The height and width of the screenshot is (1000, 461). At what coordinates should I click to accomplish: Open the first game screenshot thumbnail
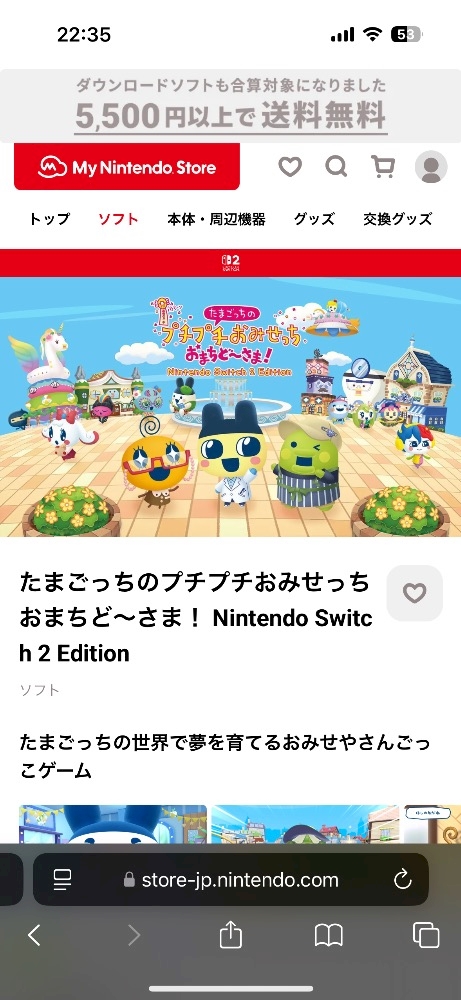pyautogui.click(x=113, y=824)
